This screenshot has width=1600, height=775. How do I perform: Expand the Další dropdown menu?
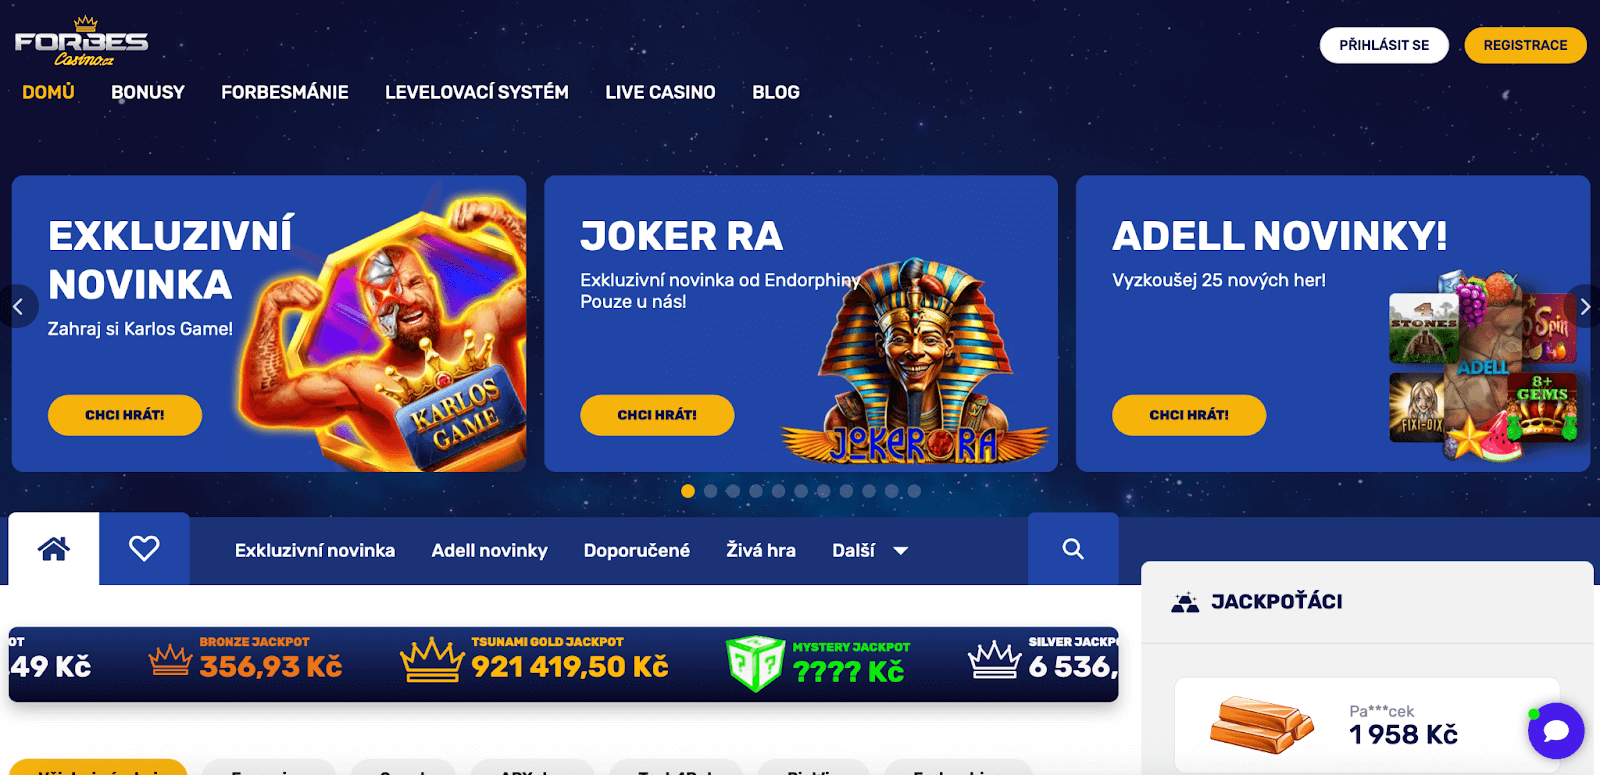click(x=870, y=550)
